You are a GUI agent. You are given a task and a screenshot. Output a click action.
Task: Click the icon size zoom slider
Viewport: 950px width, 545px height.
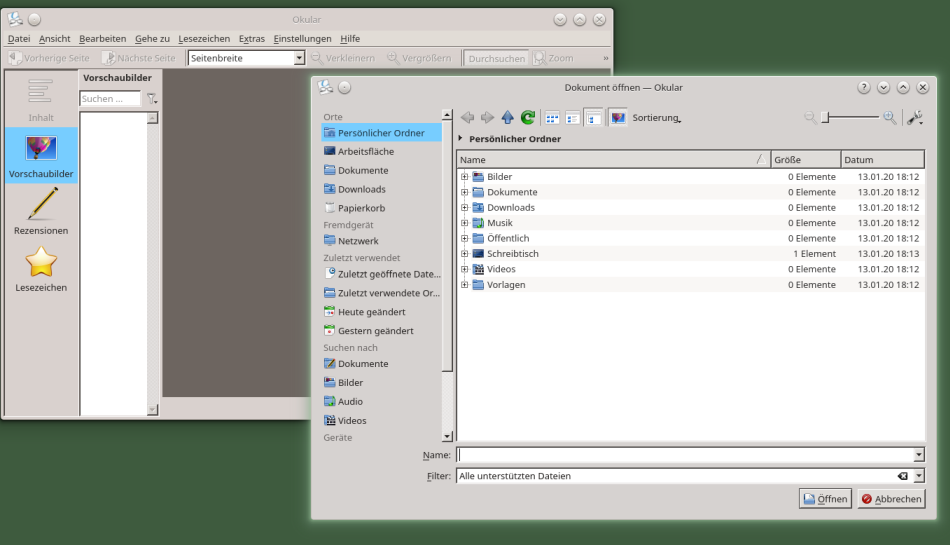(x=850, y=118)
